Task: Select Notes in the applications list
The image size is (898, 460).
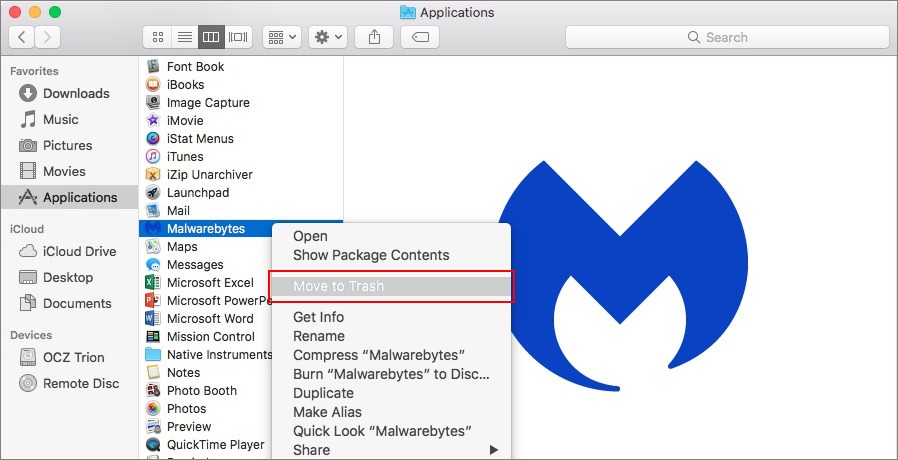Action: (x=205, y=372)
